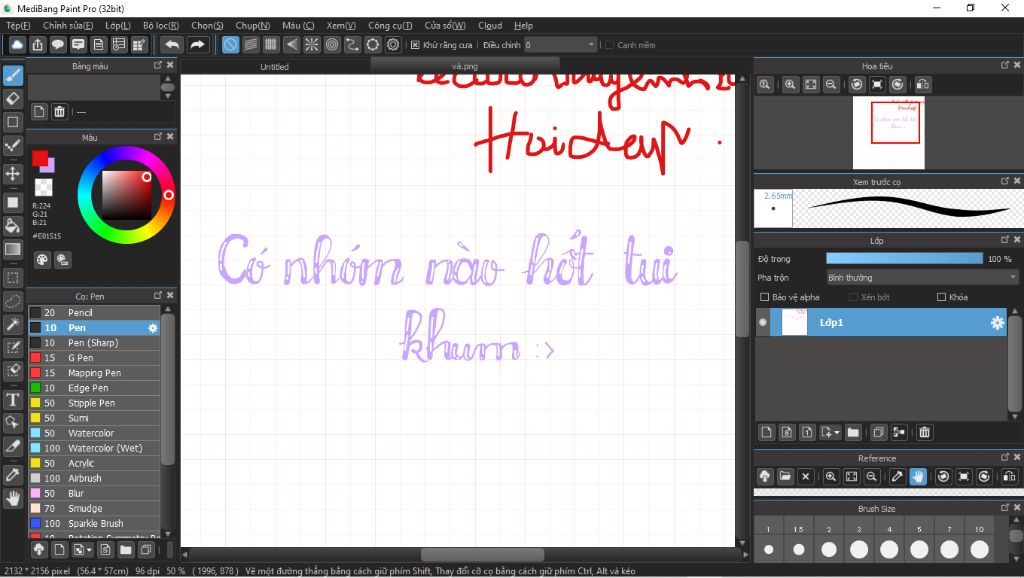The width and height of the screenshot is (1024, 578).
Task: Select the Hand pan tool
Action: [12, 499]
